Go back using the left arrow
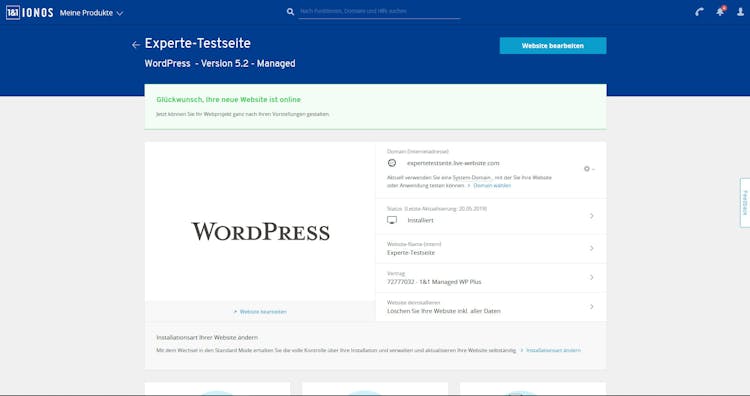750x396 pixels. 136,44
